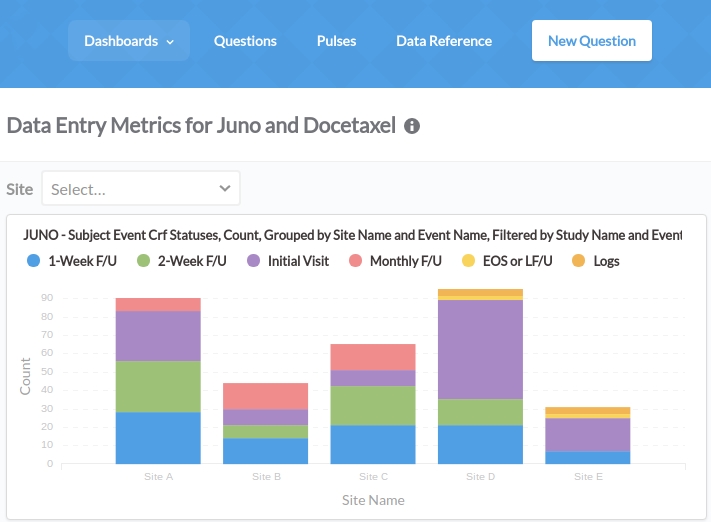Go to the Questions tab
This screenshot has width=711, height=522.
(245, 41)
